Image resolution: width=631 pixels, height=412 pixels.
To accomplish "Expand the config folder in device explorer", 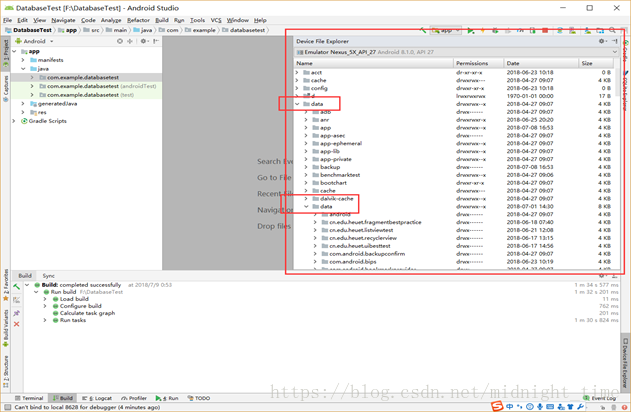I will click(297, 88).
